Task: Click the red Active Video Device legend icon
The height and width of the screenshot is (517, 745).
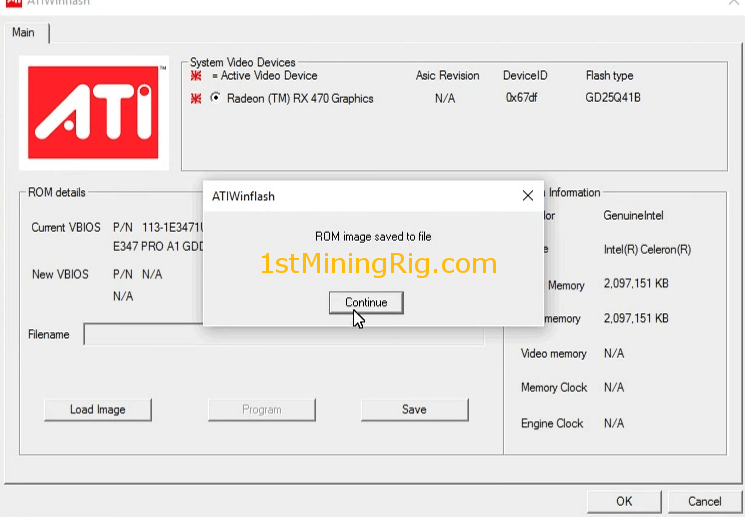Action: [x=196, y=76]
